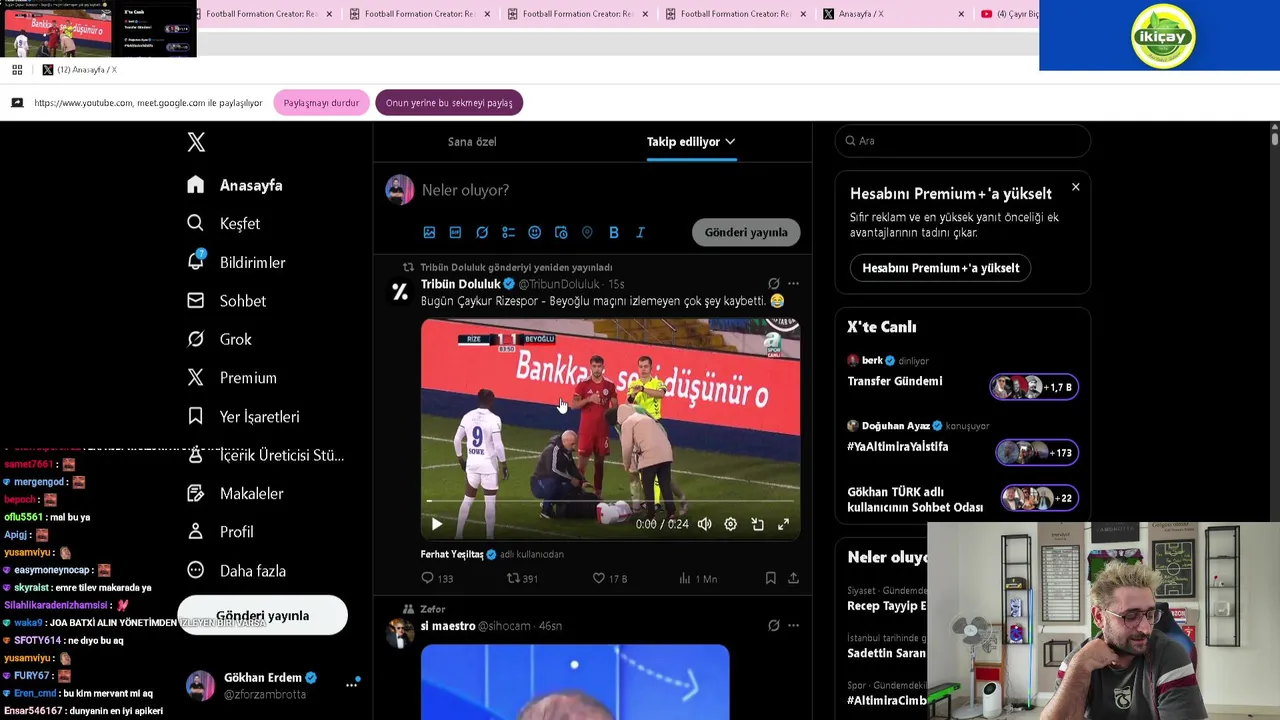
Task: Click the X logo in the sidebar
Action: click(196, 142)
